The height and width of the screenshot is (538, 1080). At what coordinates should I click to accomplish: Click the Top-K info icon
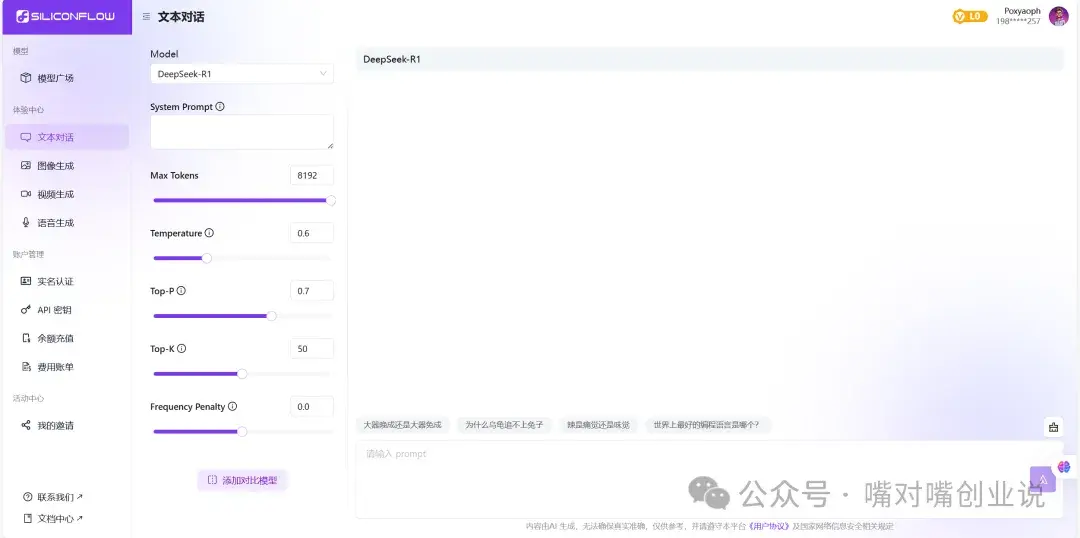click(x=182, y=349)
